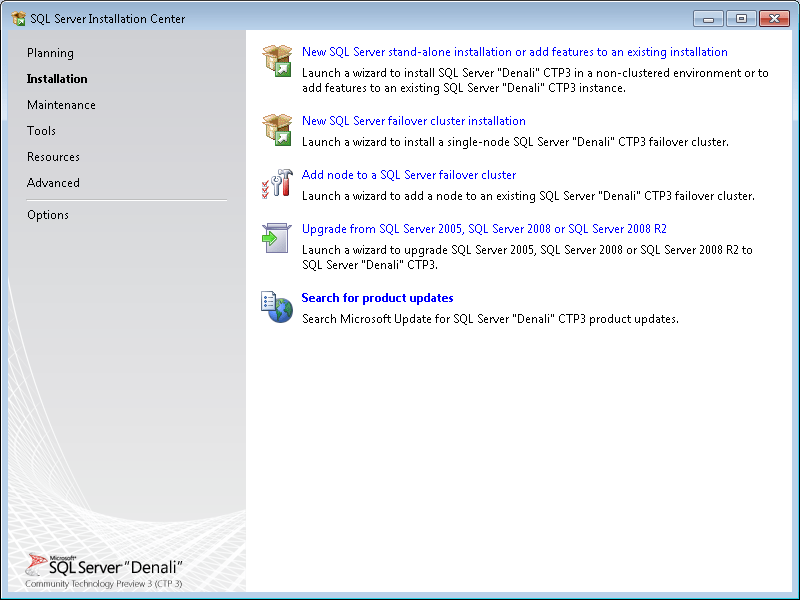
Task: Click the description "Launch a wizard to install SQL Server "Denali" CTP3 in a non-clustered environment"
Action: [x=535, y=81]
